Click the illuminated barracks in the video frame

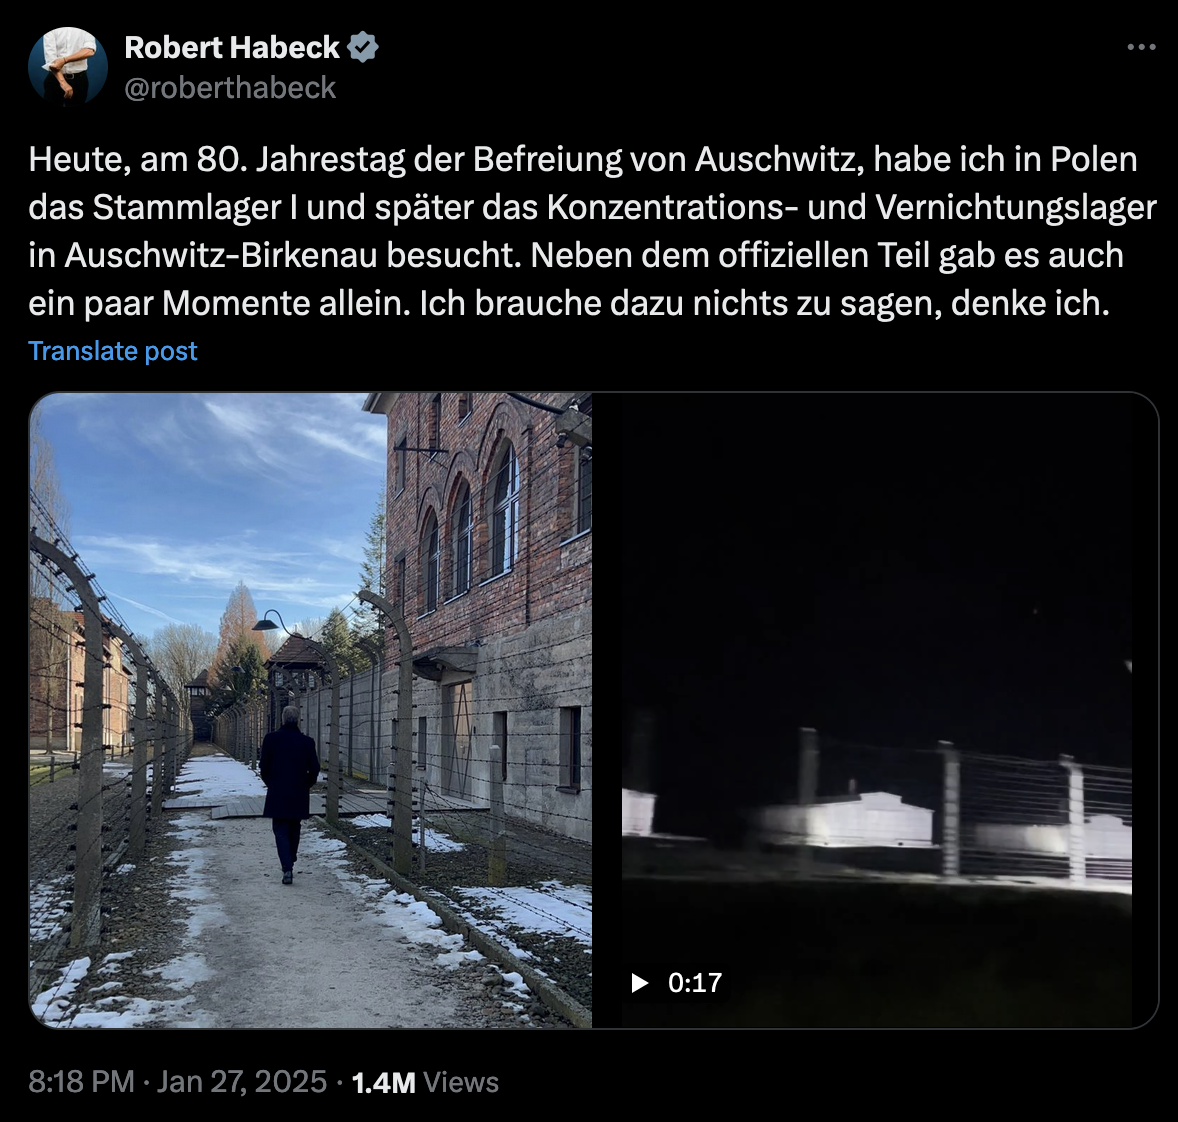[849, 819]
